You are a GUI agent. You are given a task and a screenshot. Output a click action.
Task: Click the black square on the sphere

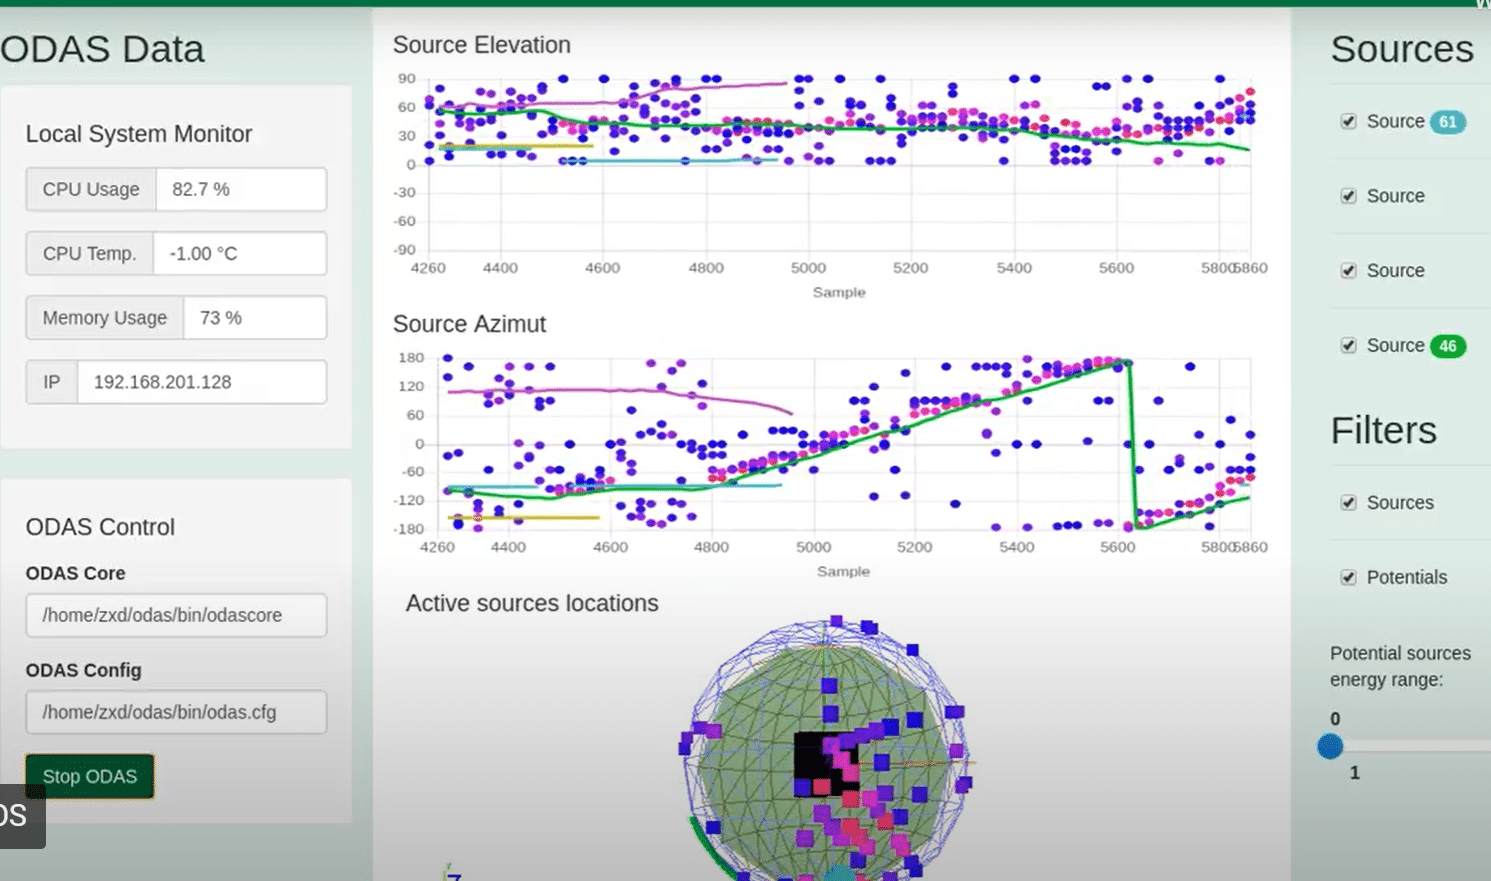coord(812,762)
